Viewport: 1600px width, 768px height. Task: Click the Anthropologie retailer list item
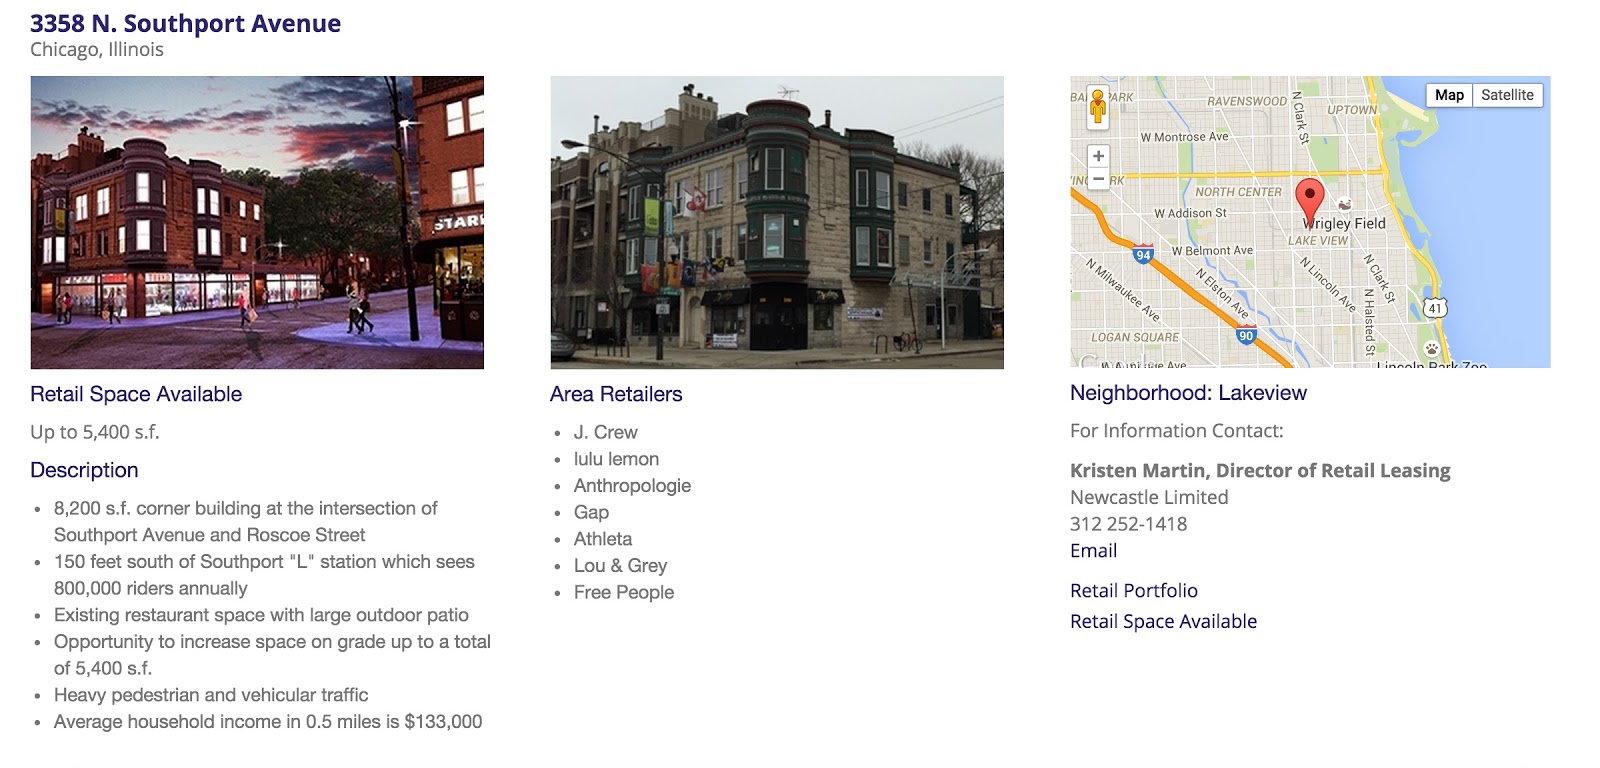point(632,486)
